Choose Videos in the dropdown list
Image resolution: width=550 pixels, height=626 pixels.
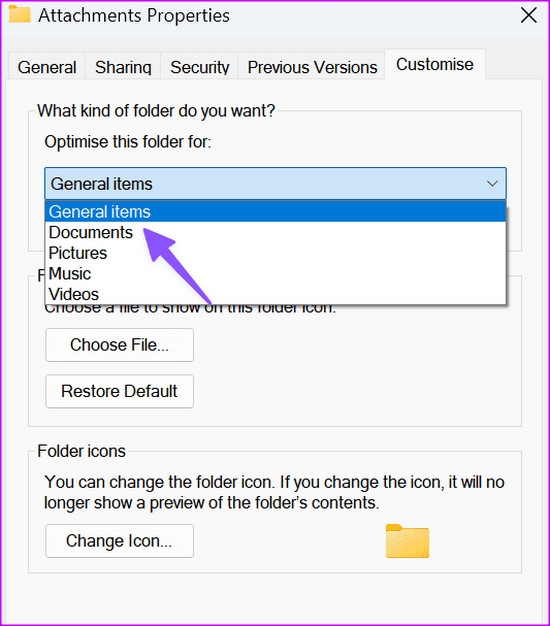[275, 294]
